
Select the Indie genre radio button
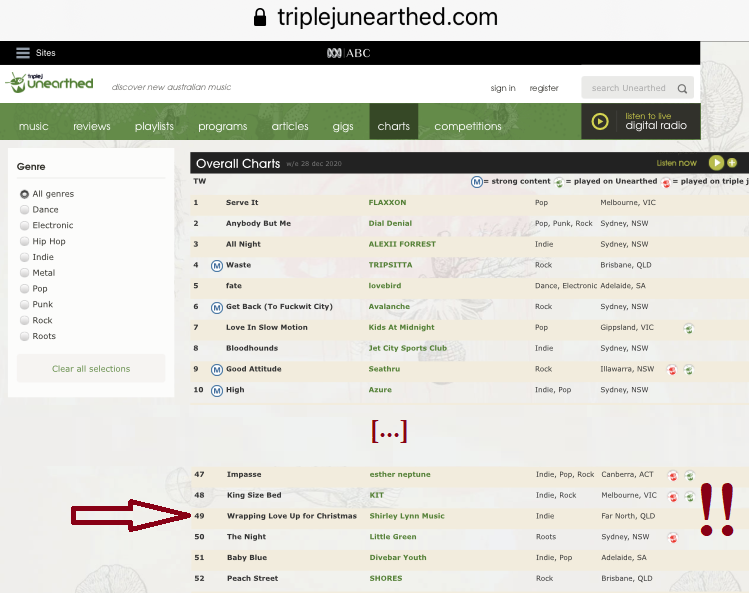coord(24,257)
